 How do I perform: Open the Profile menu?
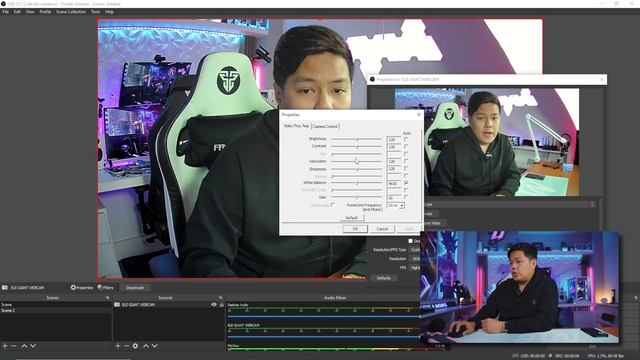[x=45, y=12]
